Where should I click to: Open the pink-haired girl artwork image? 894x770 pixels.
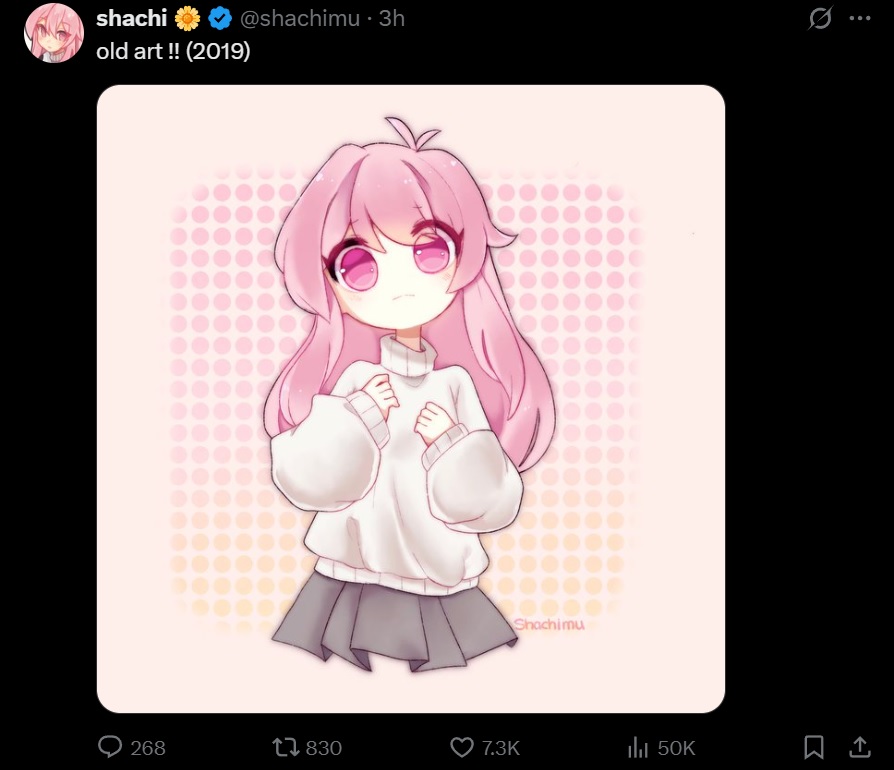pyautogui.click(x=411, y=398)
